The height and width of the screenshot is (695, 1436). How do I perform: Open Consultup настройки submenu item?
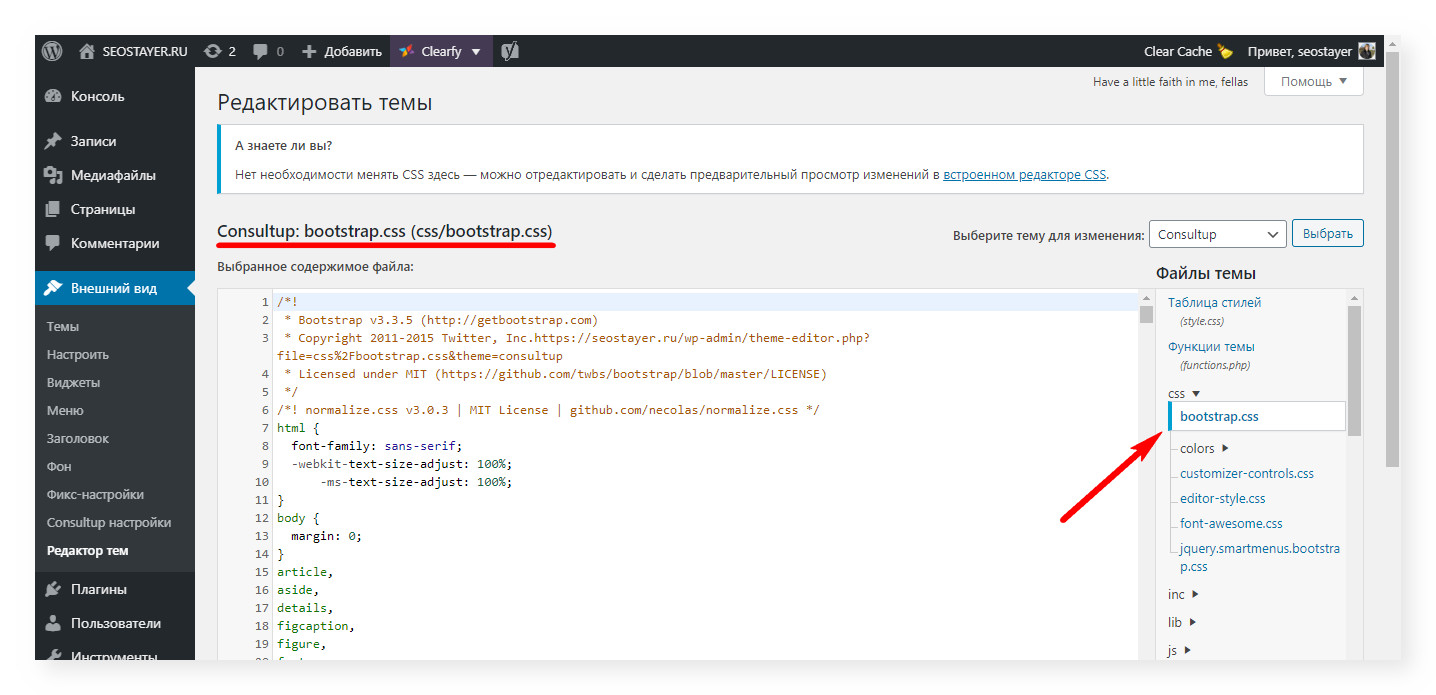(x=109, y=522)
